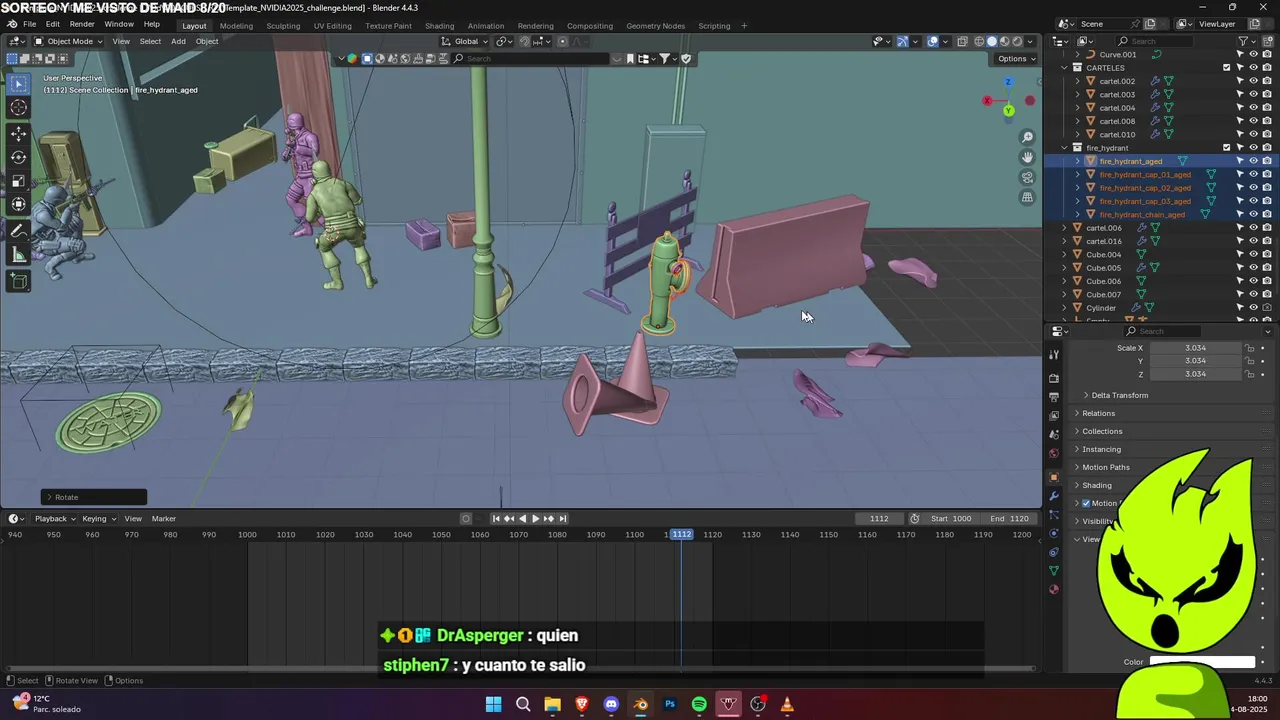Toggle the Motion blur checkbox in properties

tap(1086, 503)
